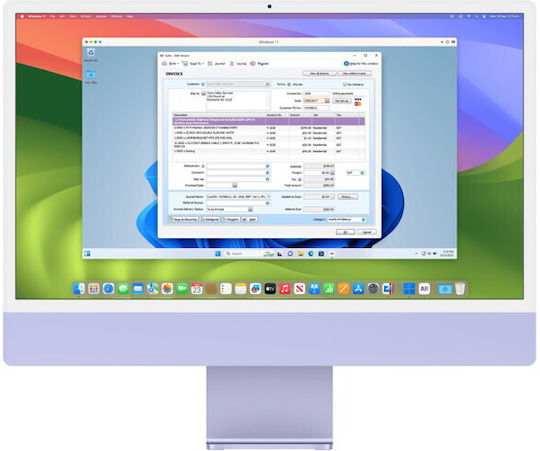Open the Email toolbar option

[x=170, y=64]
